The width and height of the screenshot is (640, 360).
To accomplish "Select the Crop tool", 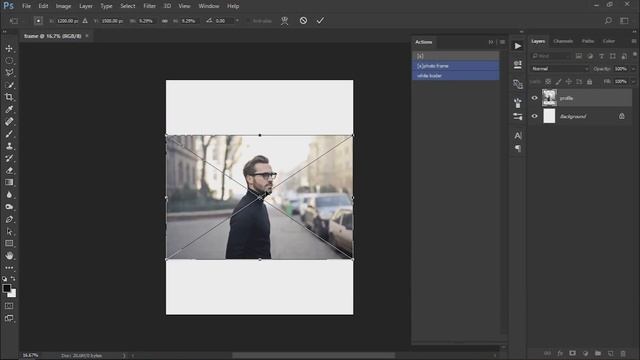I will point(9,97).
